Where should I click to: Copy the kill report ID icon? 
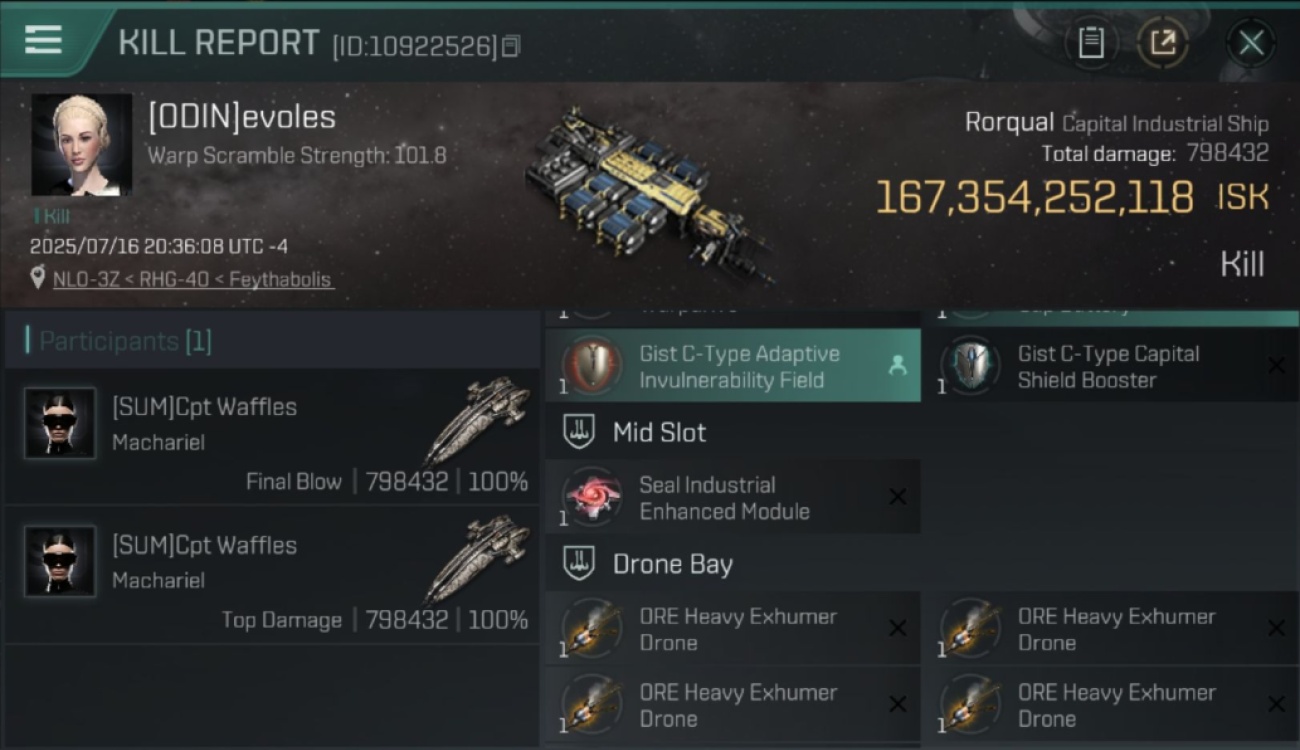(x=511, y=46)
